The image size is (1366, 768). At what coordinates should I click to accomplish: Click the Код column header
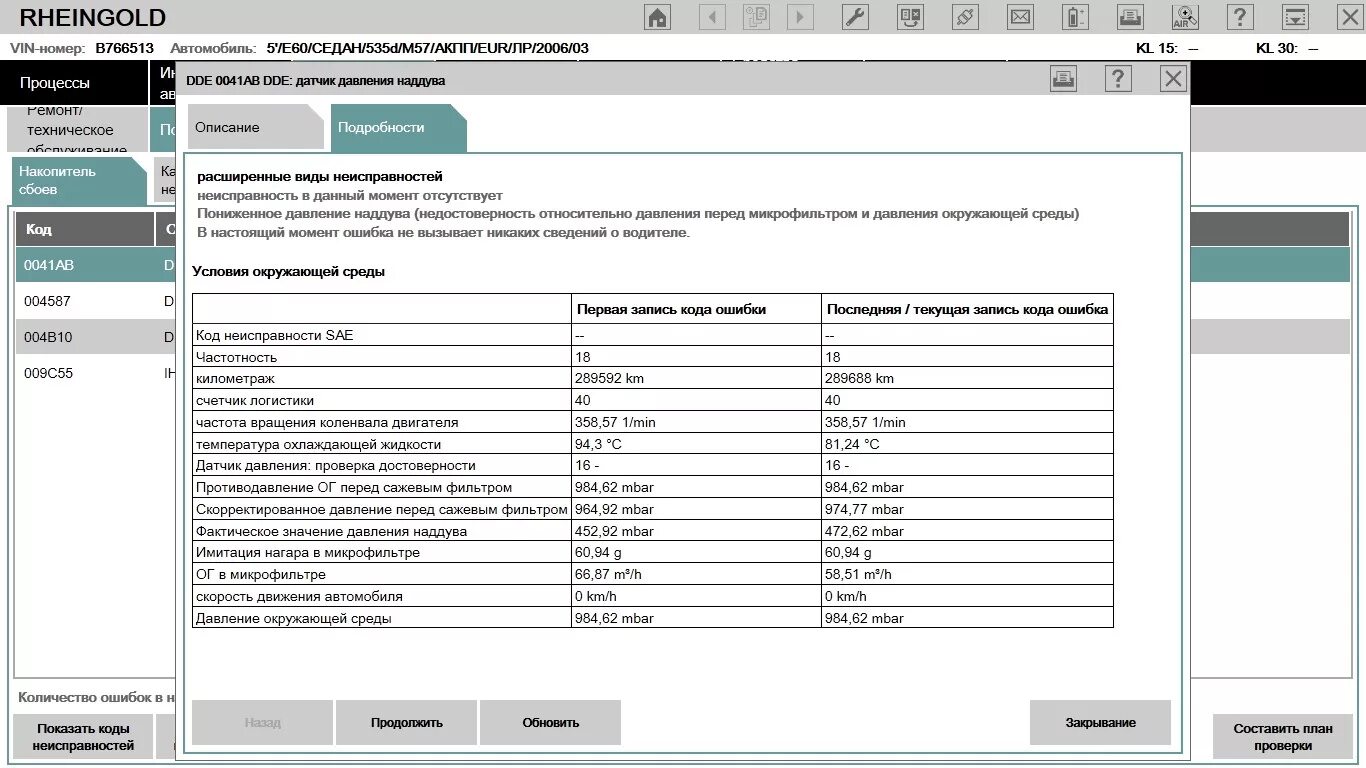85,229
